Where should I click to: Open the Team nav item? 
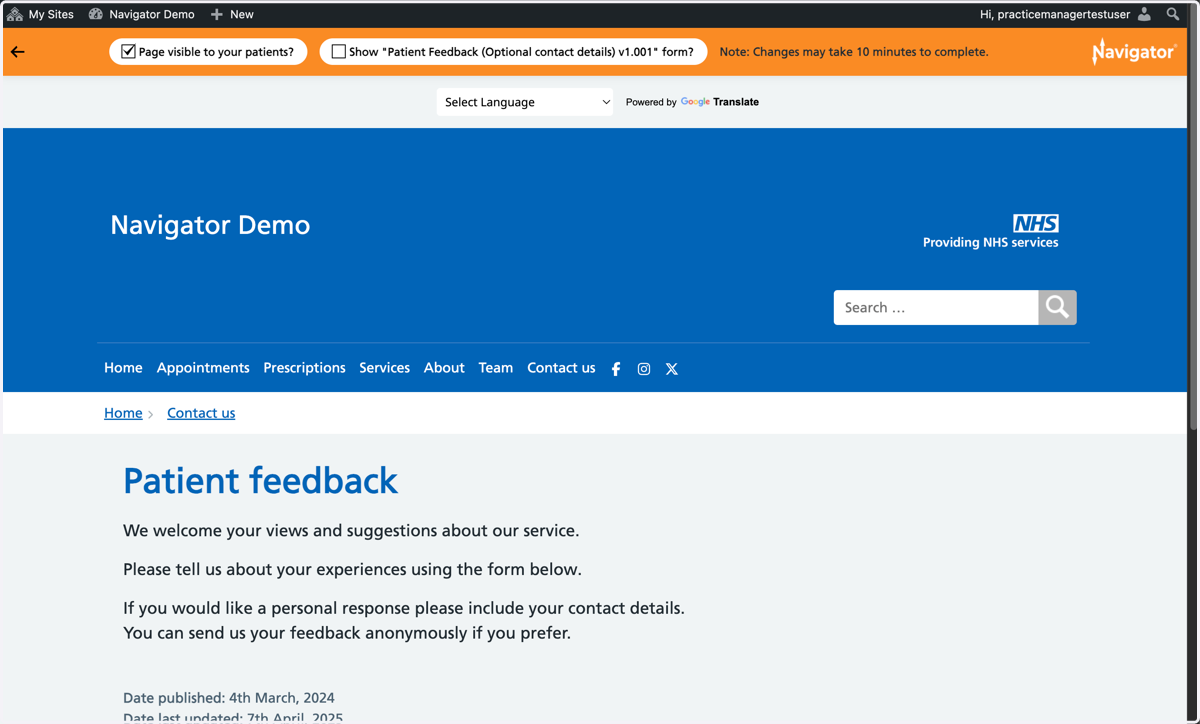496,368
